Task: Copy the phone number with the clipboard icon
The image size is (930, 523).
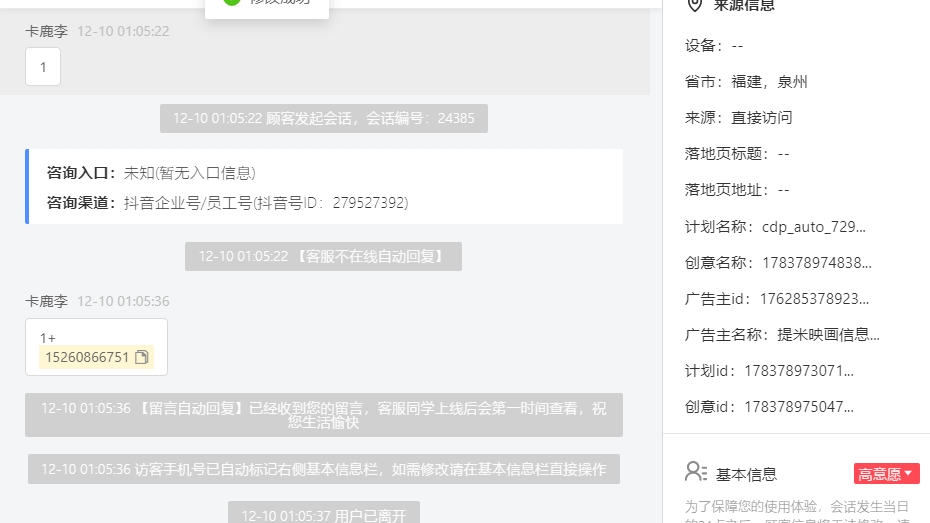Action: click(x=141, y=357)
